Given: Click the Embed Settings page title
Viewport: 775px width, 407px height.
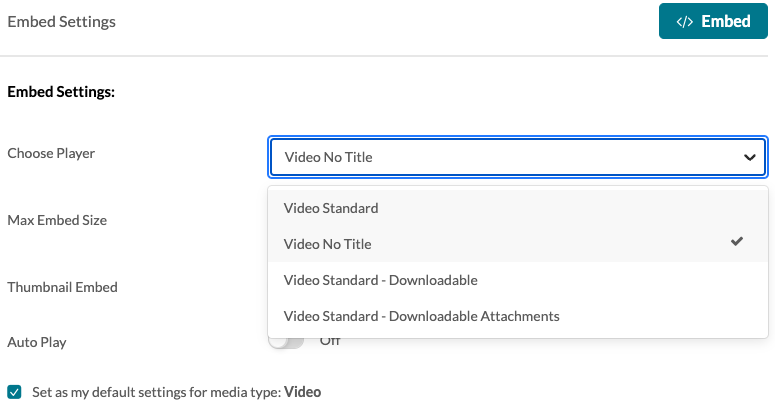Looking at the screenshot, I should 61,22.
